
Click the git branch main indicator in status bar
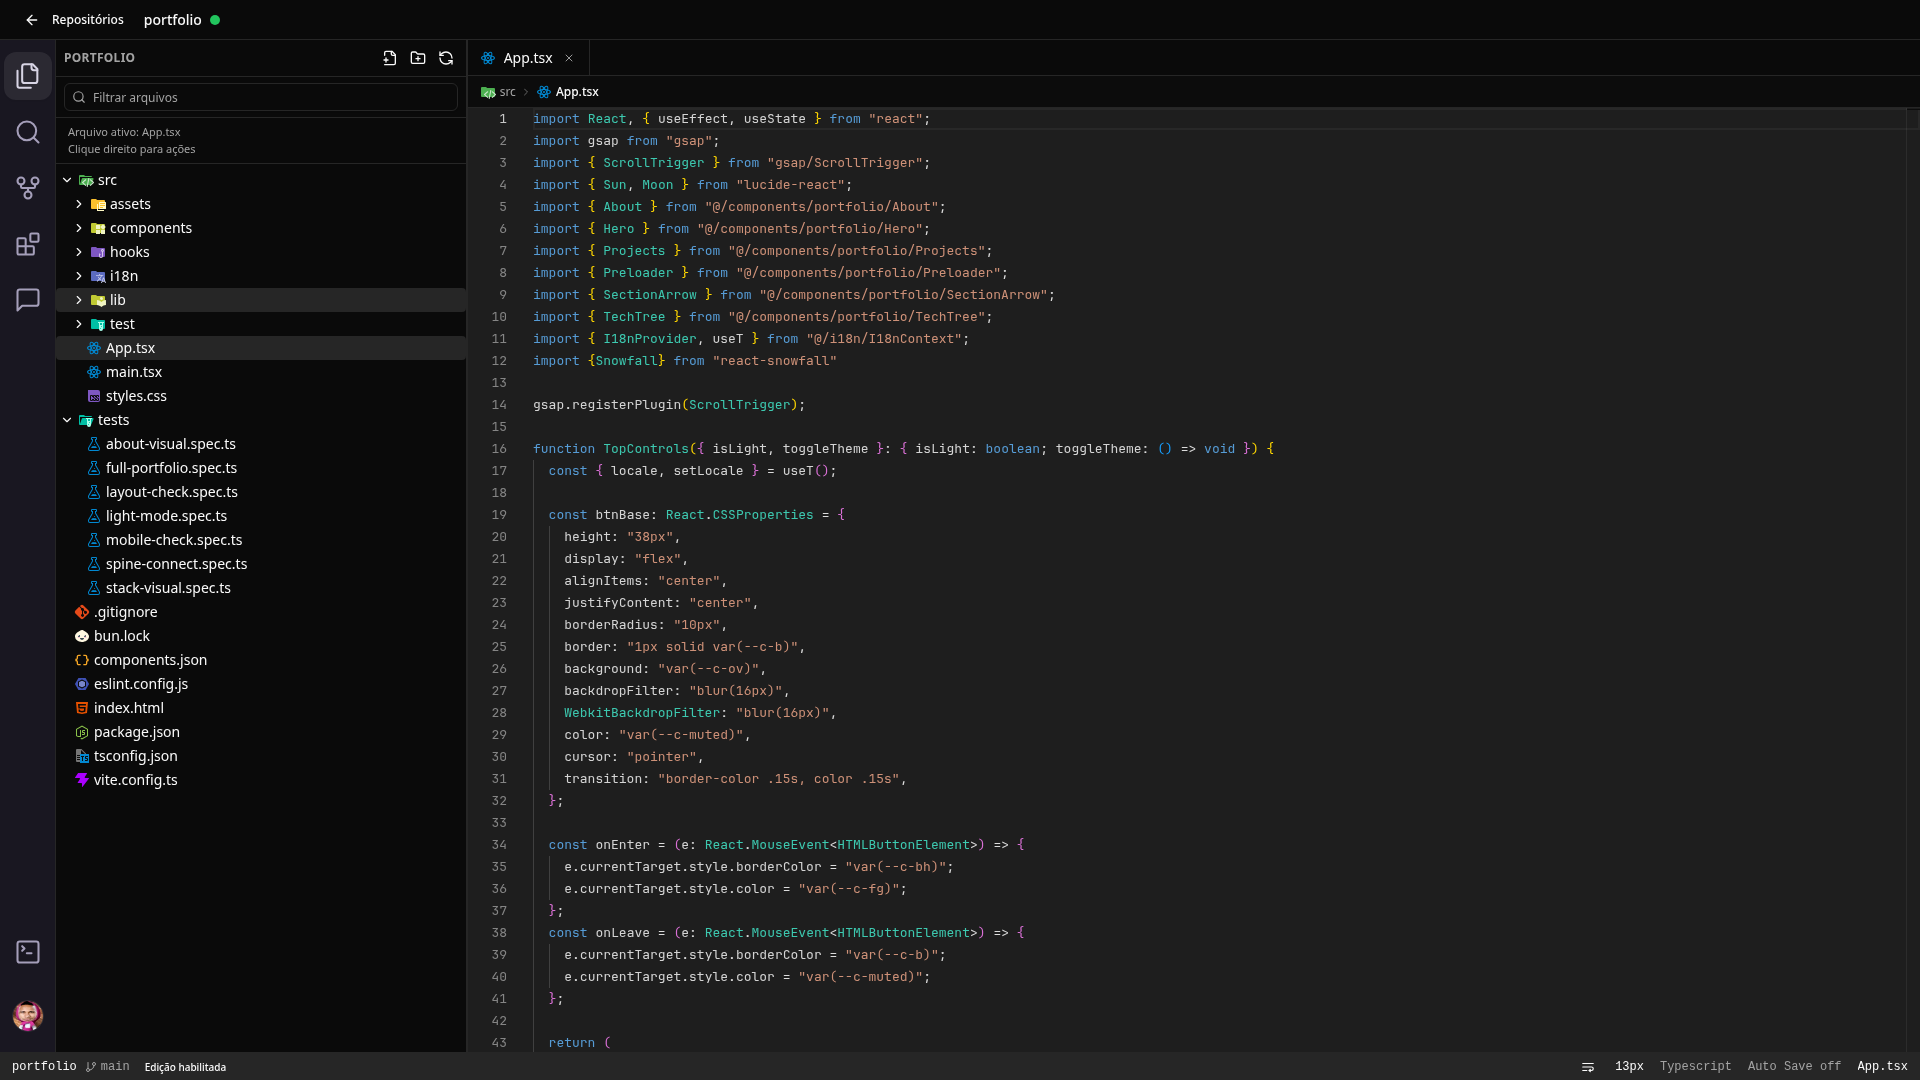[x=108, y=1067]
